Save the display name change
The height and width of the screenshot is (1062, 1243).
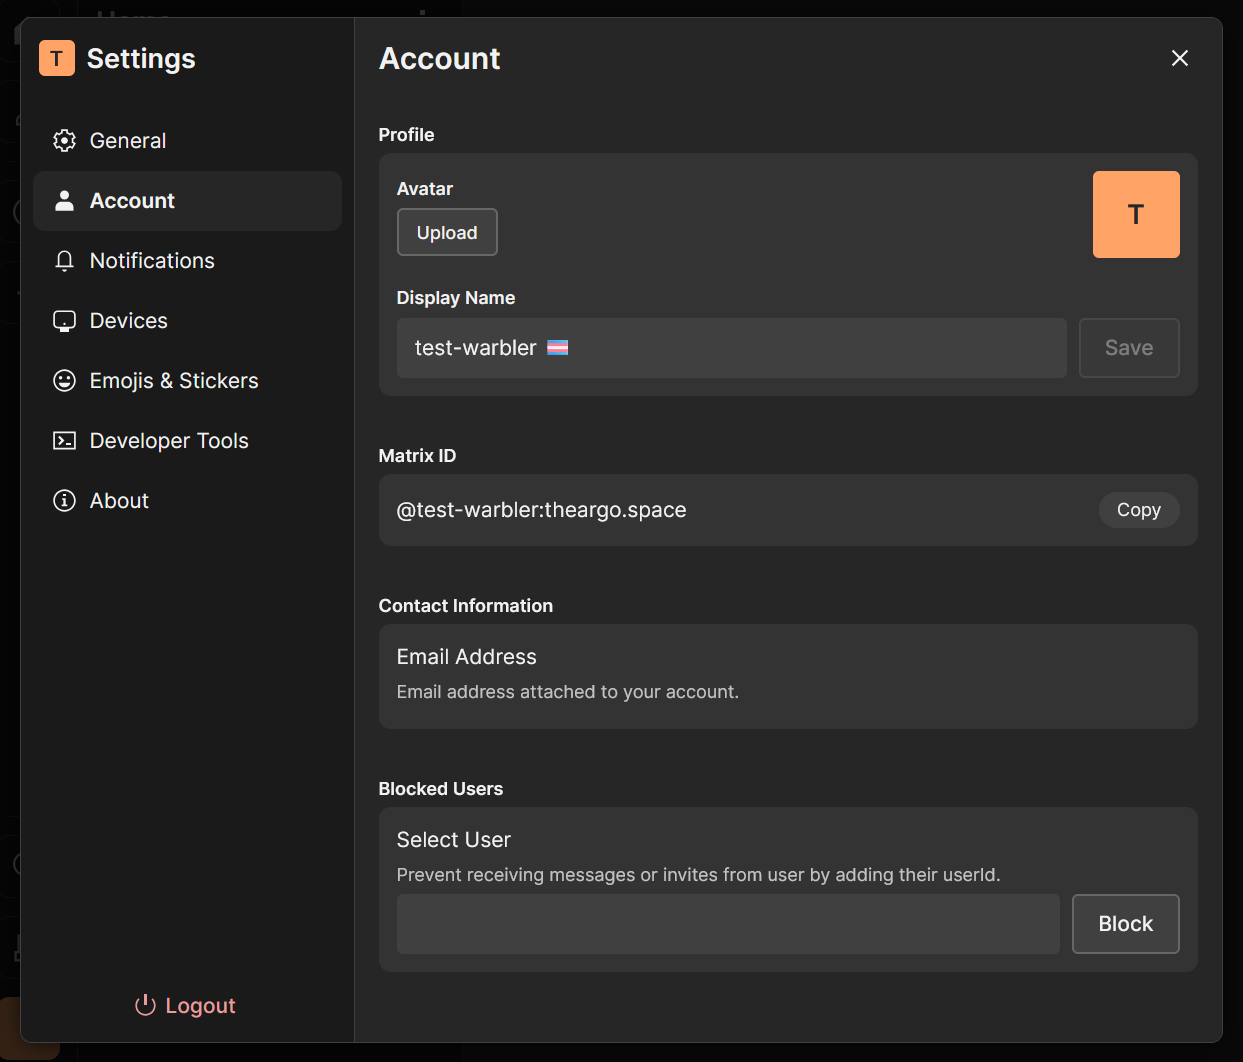(x=1128, y=348)
